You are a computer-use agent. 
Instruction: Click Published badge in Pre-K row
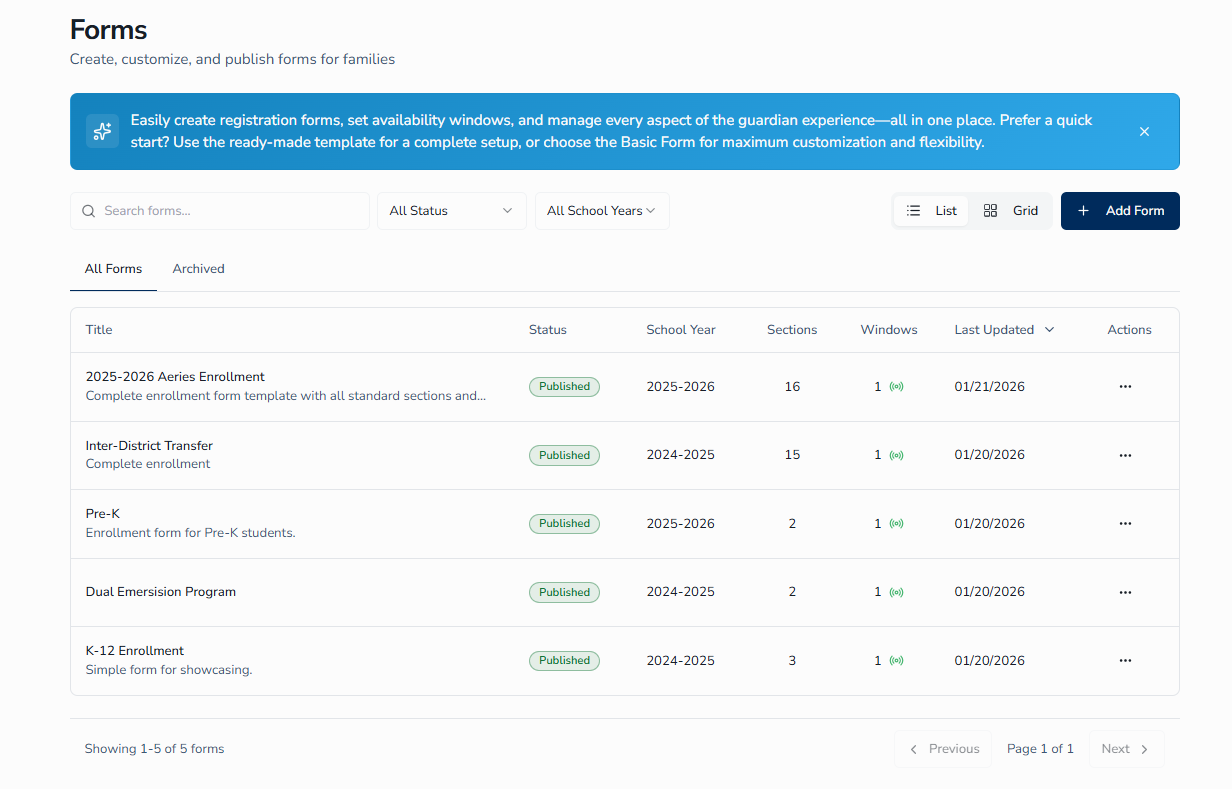[564, 523]
